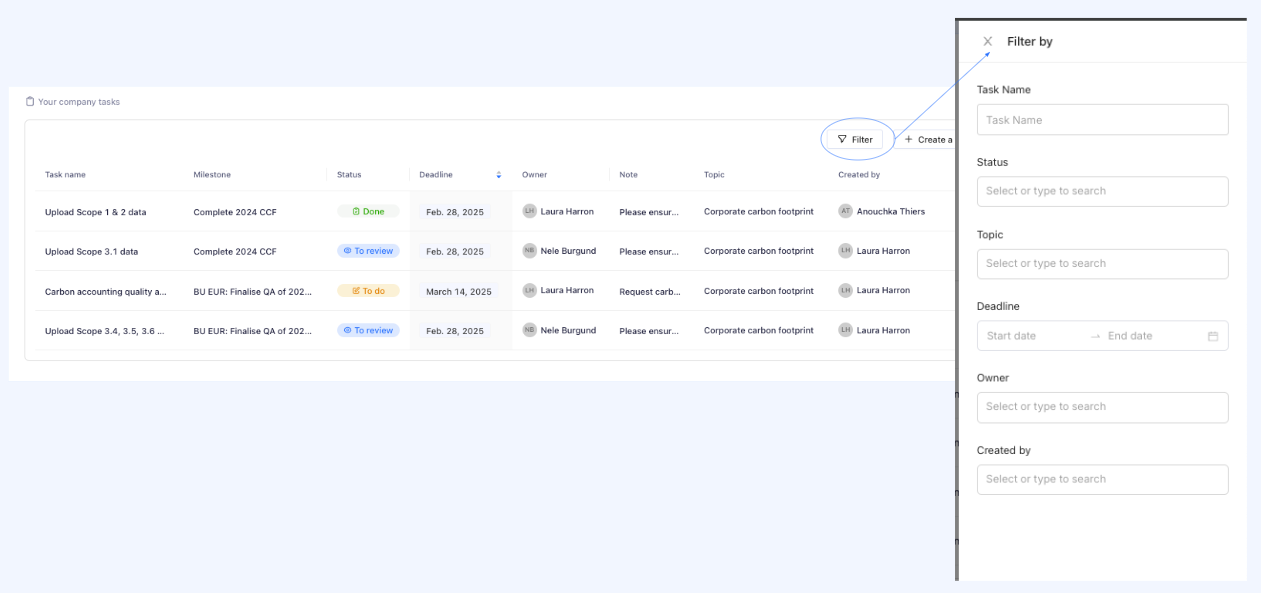Click the clipboard icon beside Your company tasks
The height and width of the screenshot is (593, 1261).
point(30,102)
